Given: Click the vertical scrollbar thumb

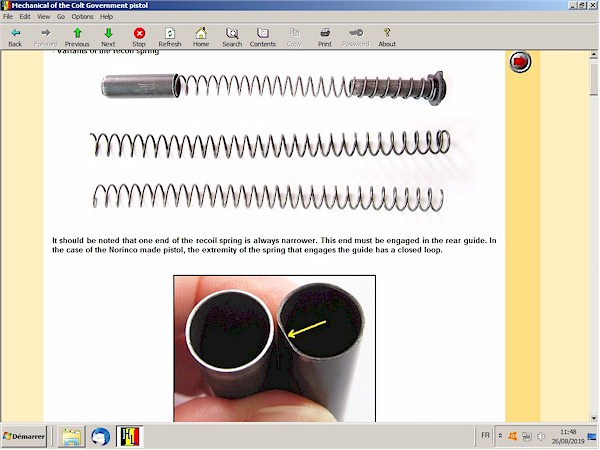Looking at the screenshot, I should [593, 80].
